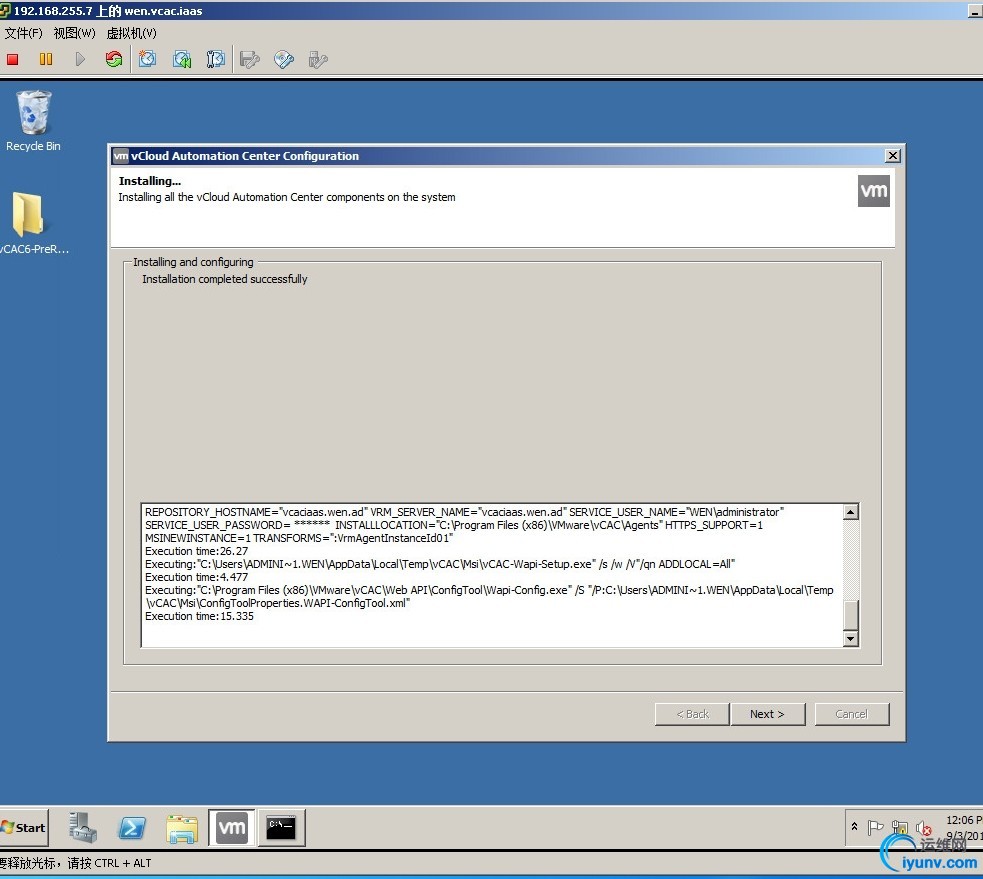Revert to snapshot via toolbar icon
Image resolution: width=983 pixels, height=879 pixels.
(182, 60)
